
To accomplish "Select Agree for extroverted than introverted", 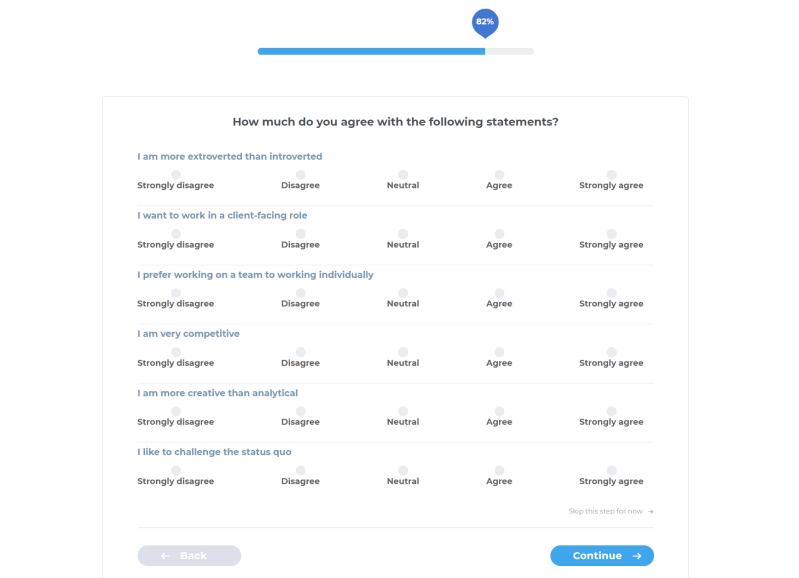I will point(499,175).
